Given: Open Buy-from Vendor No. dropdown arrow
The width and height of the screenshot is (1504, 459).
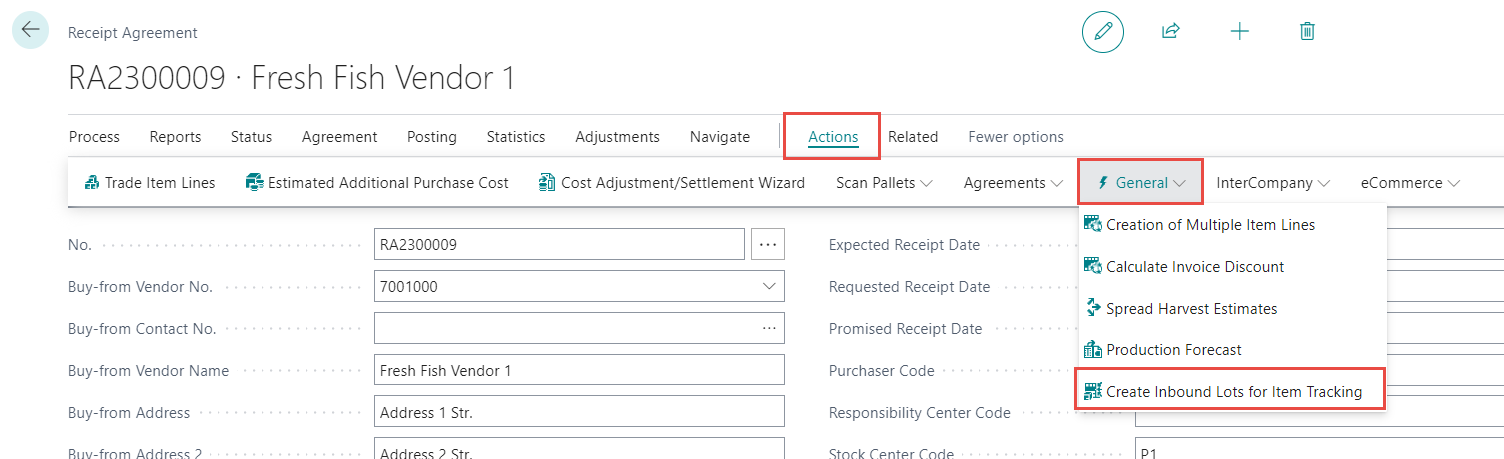Looking at the screenshot, I should 769,287.
